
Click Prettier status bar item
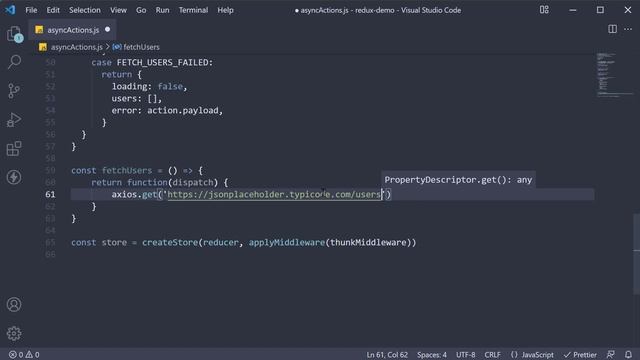(x=580, y=354)
